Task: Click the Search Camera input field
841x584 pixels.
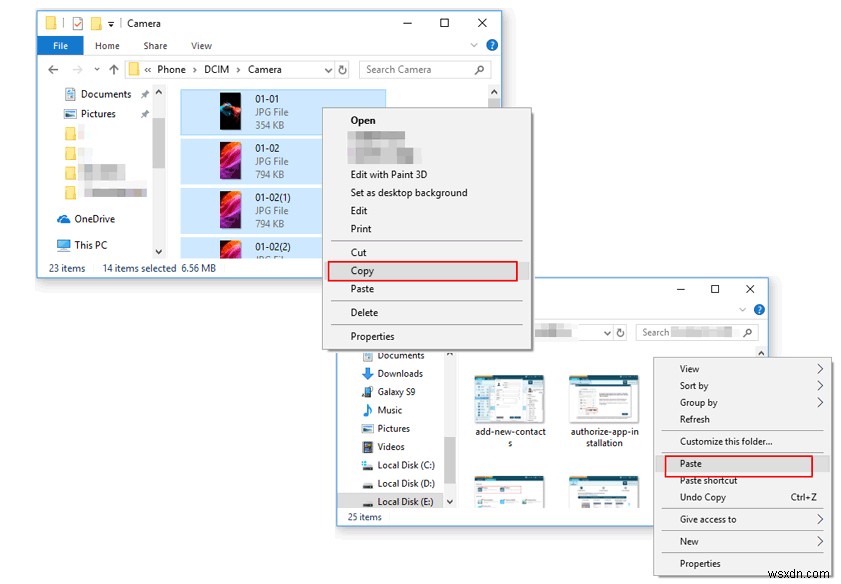Action: pyautogui.click(x=424, y=70)
